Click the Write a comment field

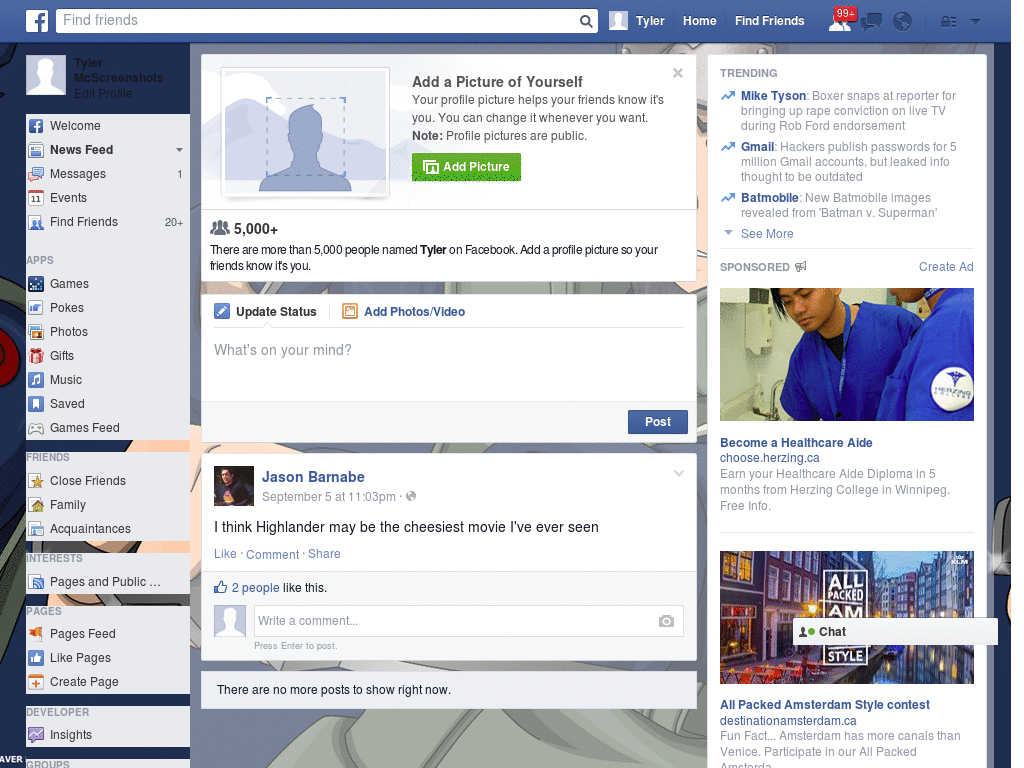468,621
